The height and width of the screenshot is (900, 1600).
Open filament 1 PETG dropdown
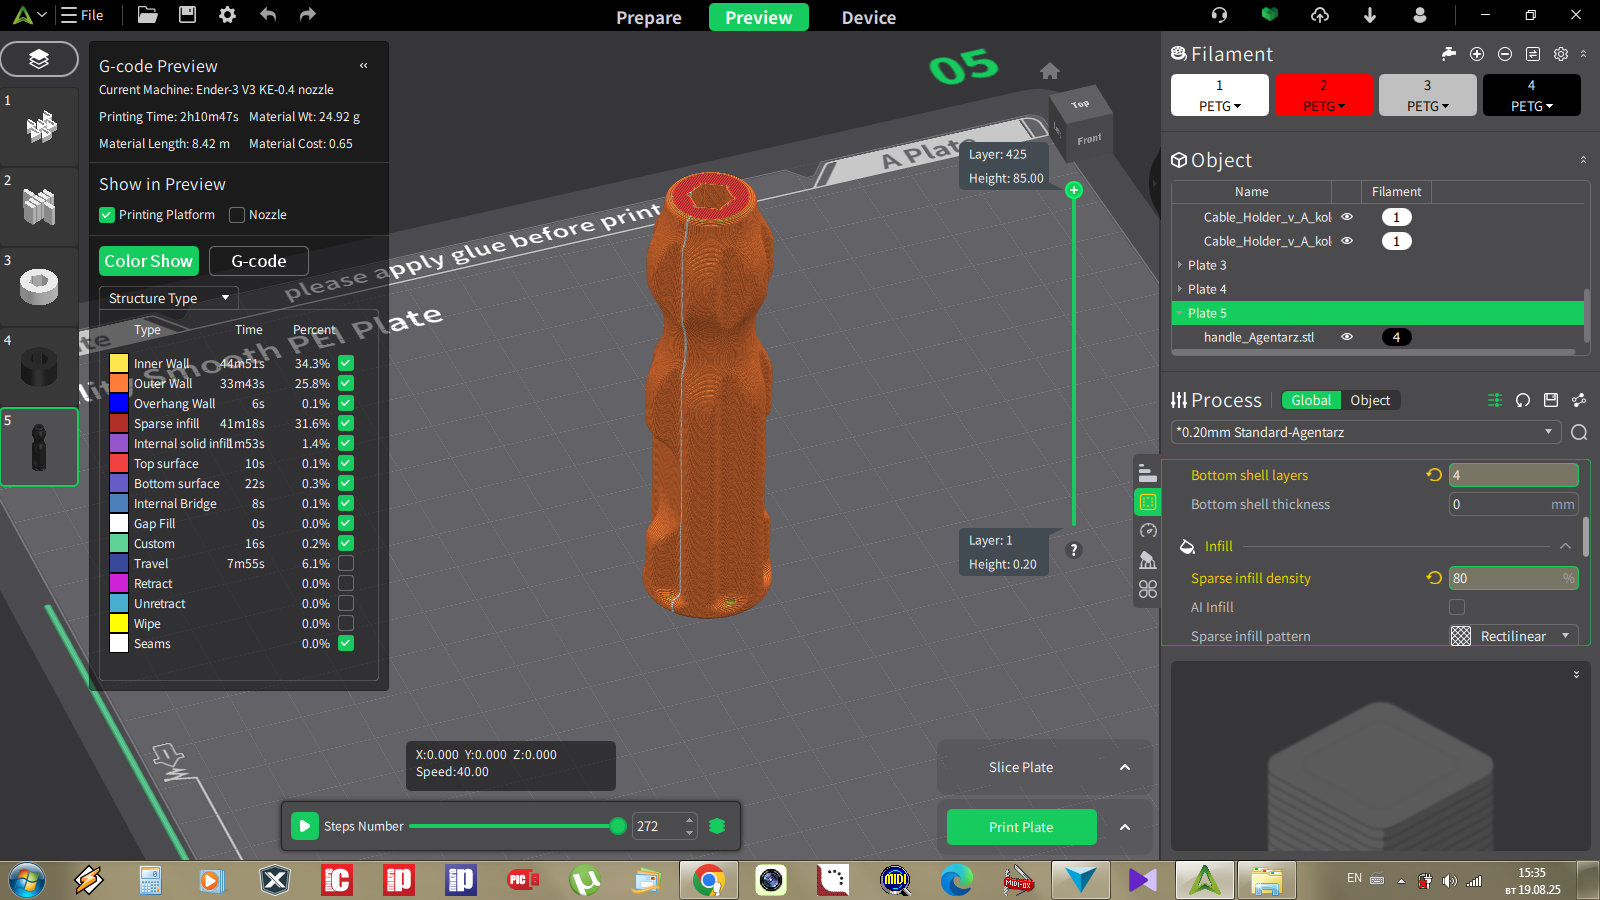point(1220,106)
